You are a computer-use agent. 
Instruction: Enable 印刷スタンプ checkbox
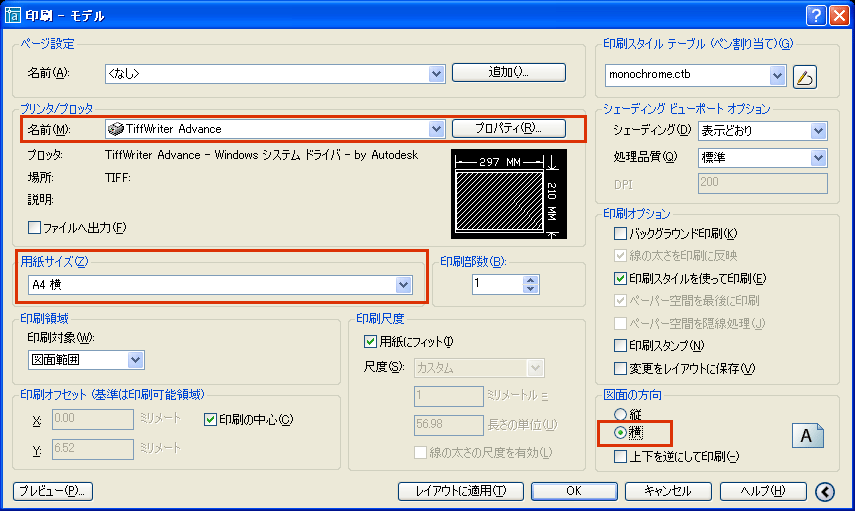point(620,345)
